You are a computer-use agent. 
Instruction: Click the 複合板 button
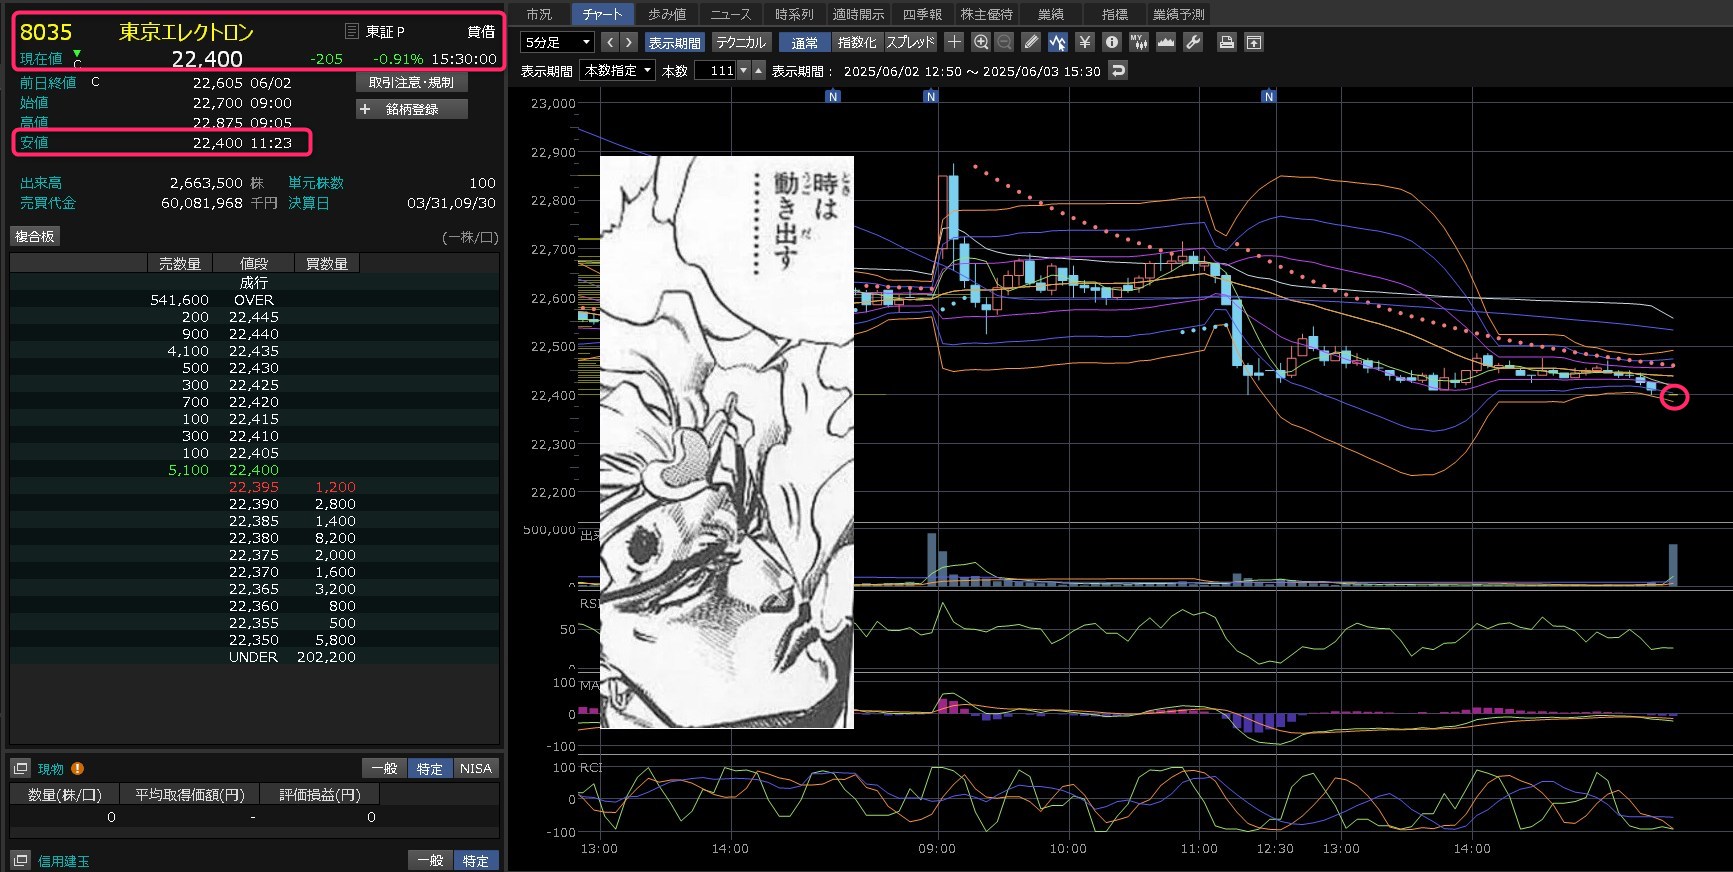click(x=35, y=236)
